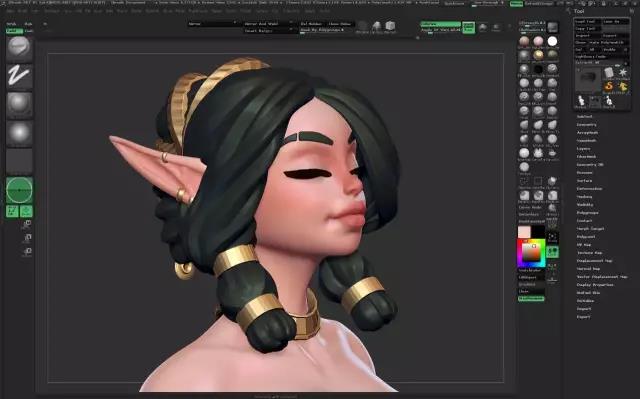Click the green highlighted icon right of the color picker
Viewport: 640px width, 399px height.
click(x=552, y=252)
